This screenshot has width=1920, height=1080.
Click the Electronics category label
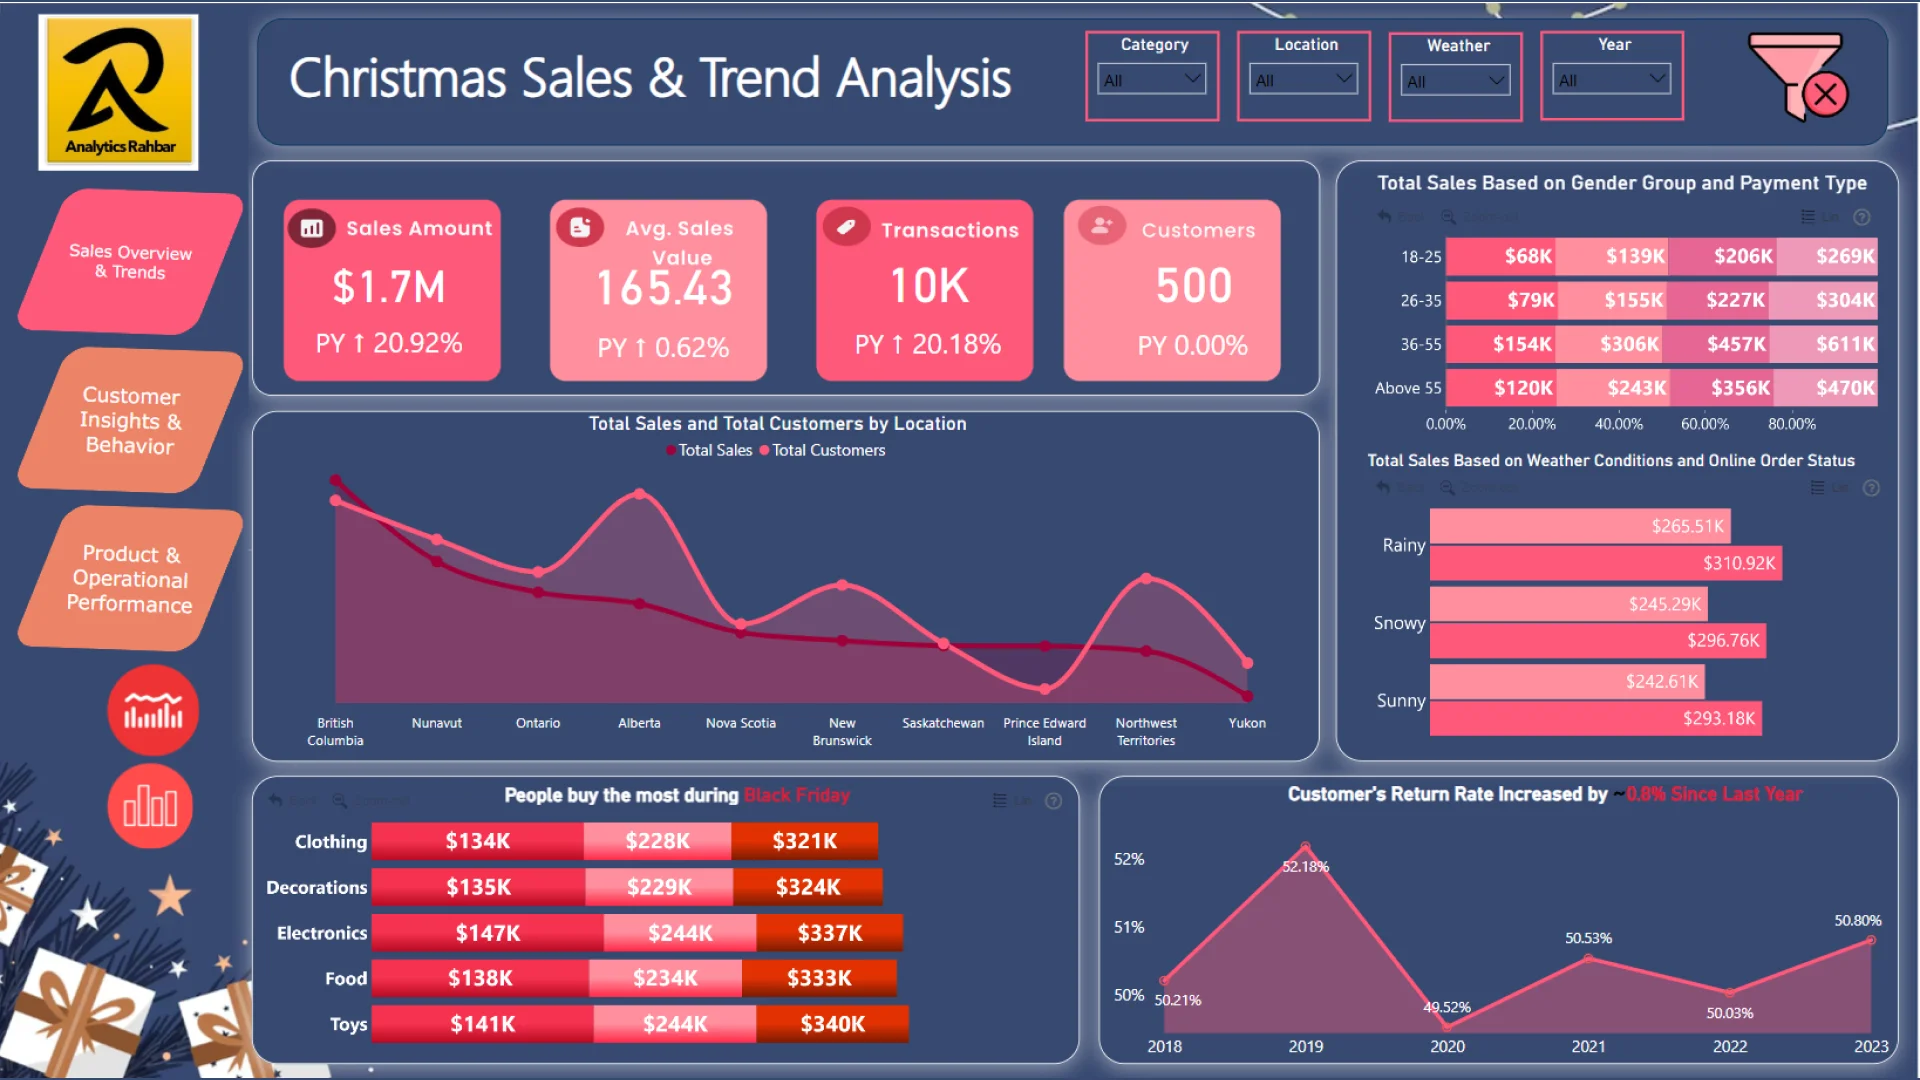click(322, 933)
